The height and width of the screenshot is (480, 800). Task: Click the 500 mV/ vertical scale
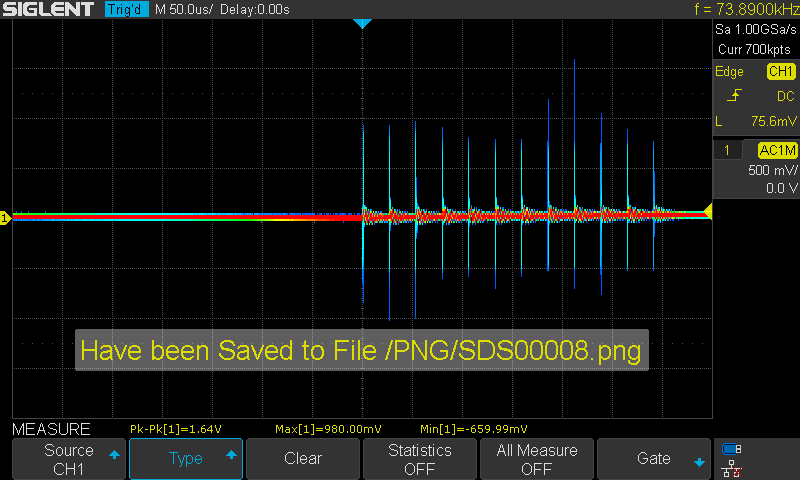(772, 170)
